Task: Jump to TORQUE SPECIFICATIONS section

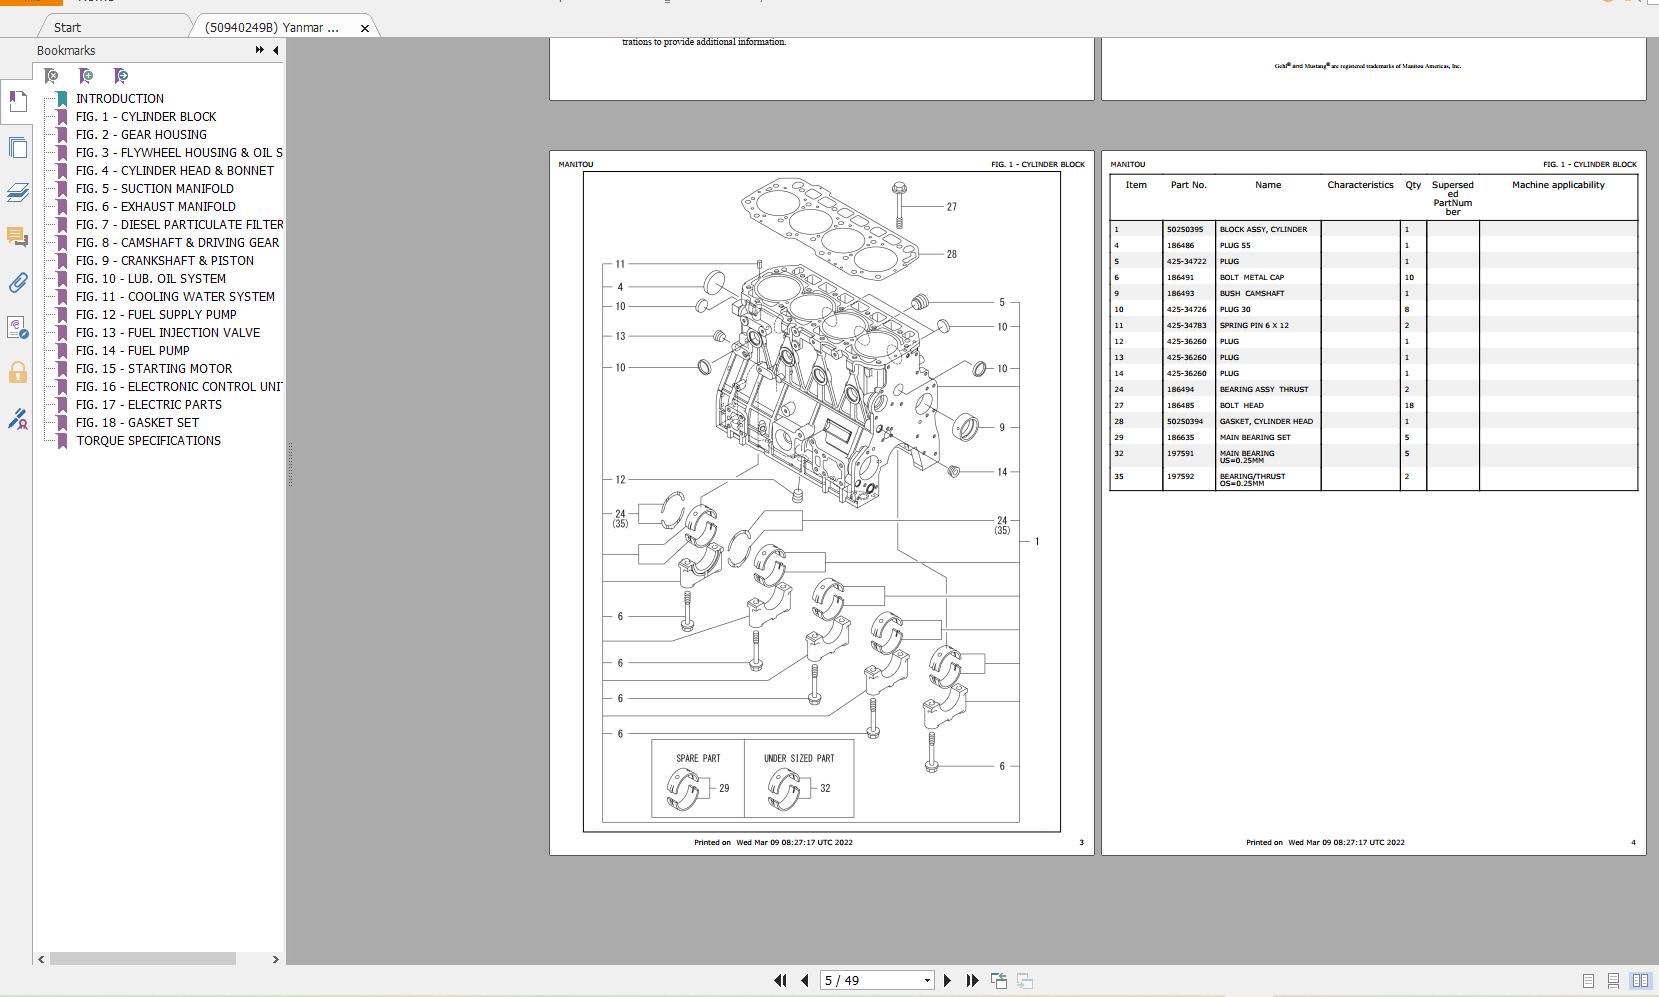Action: click(148, 440)
